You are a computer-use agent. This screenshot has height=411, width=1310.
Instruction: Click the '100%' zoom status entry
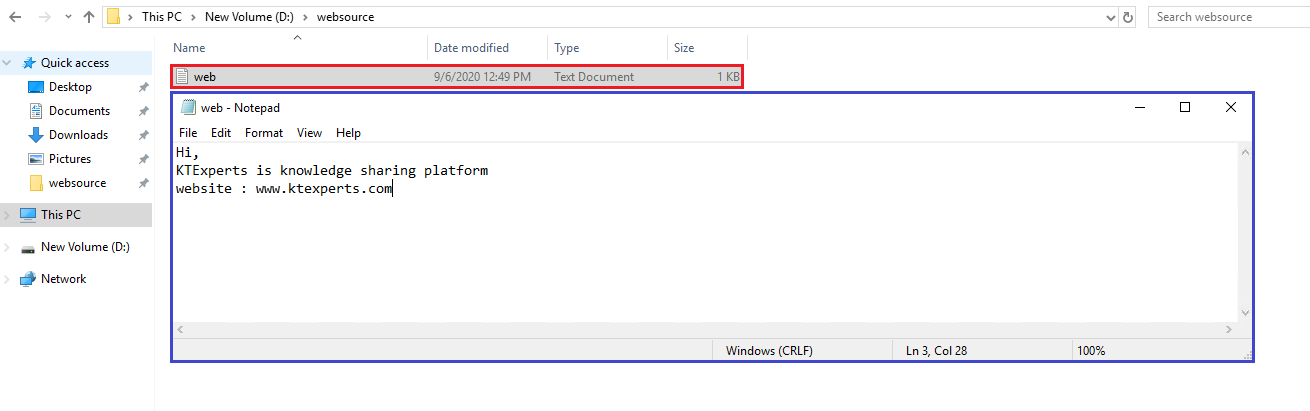[x=1091, y=351]
